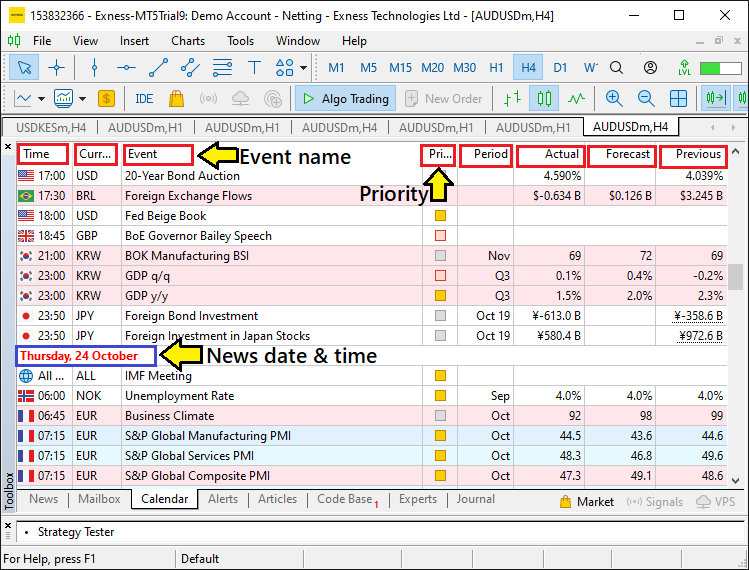Click priority marker for BOK Manufacturing BSI

(440, 256)
